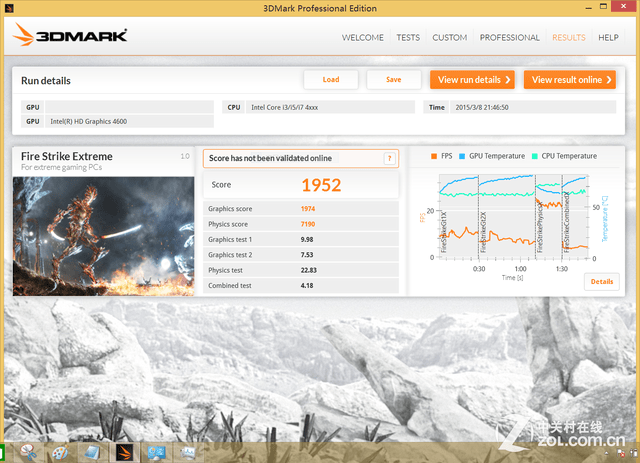This screenshot has width=640, height=463.
Task: Open Details of the performance graph
Action: pyautogui.click(x=602, y=281)
